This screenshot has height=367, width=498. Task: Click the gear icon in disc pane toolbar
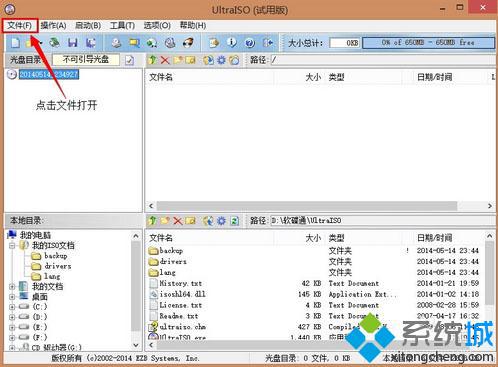(x=221, y=60)
